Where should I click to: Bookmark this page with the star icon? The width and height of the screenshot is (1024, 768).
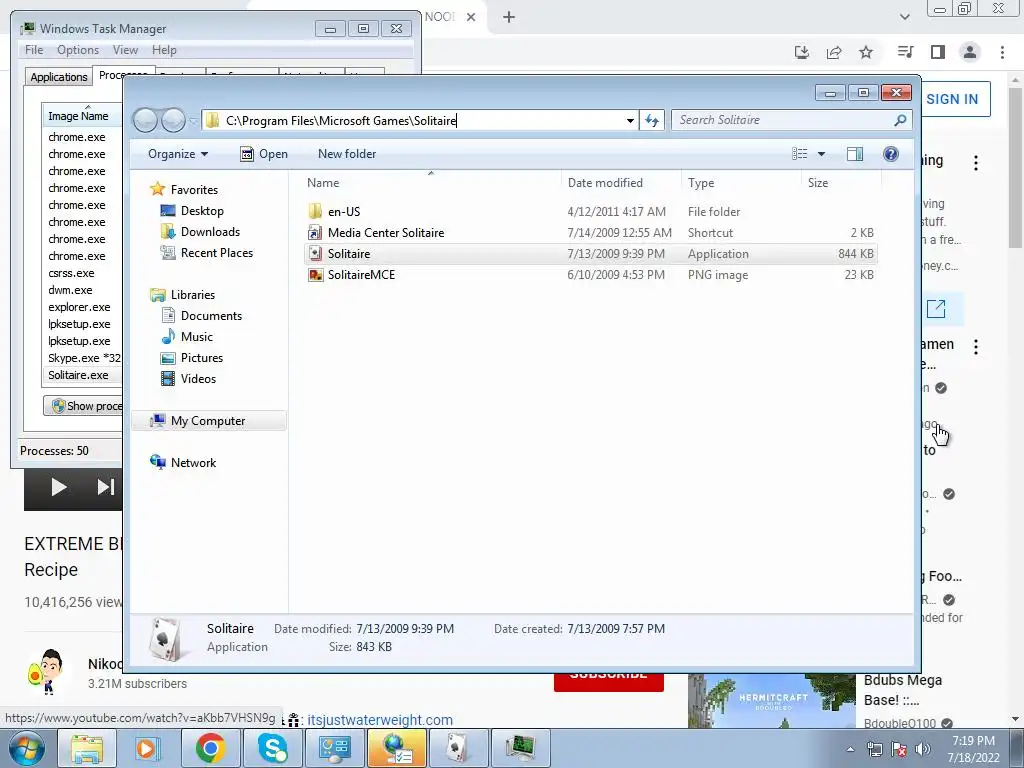pyautogui.click(x=866, y=52)
